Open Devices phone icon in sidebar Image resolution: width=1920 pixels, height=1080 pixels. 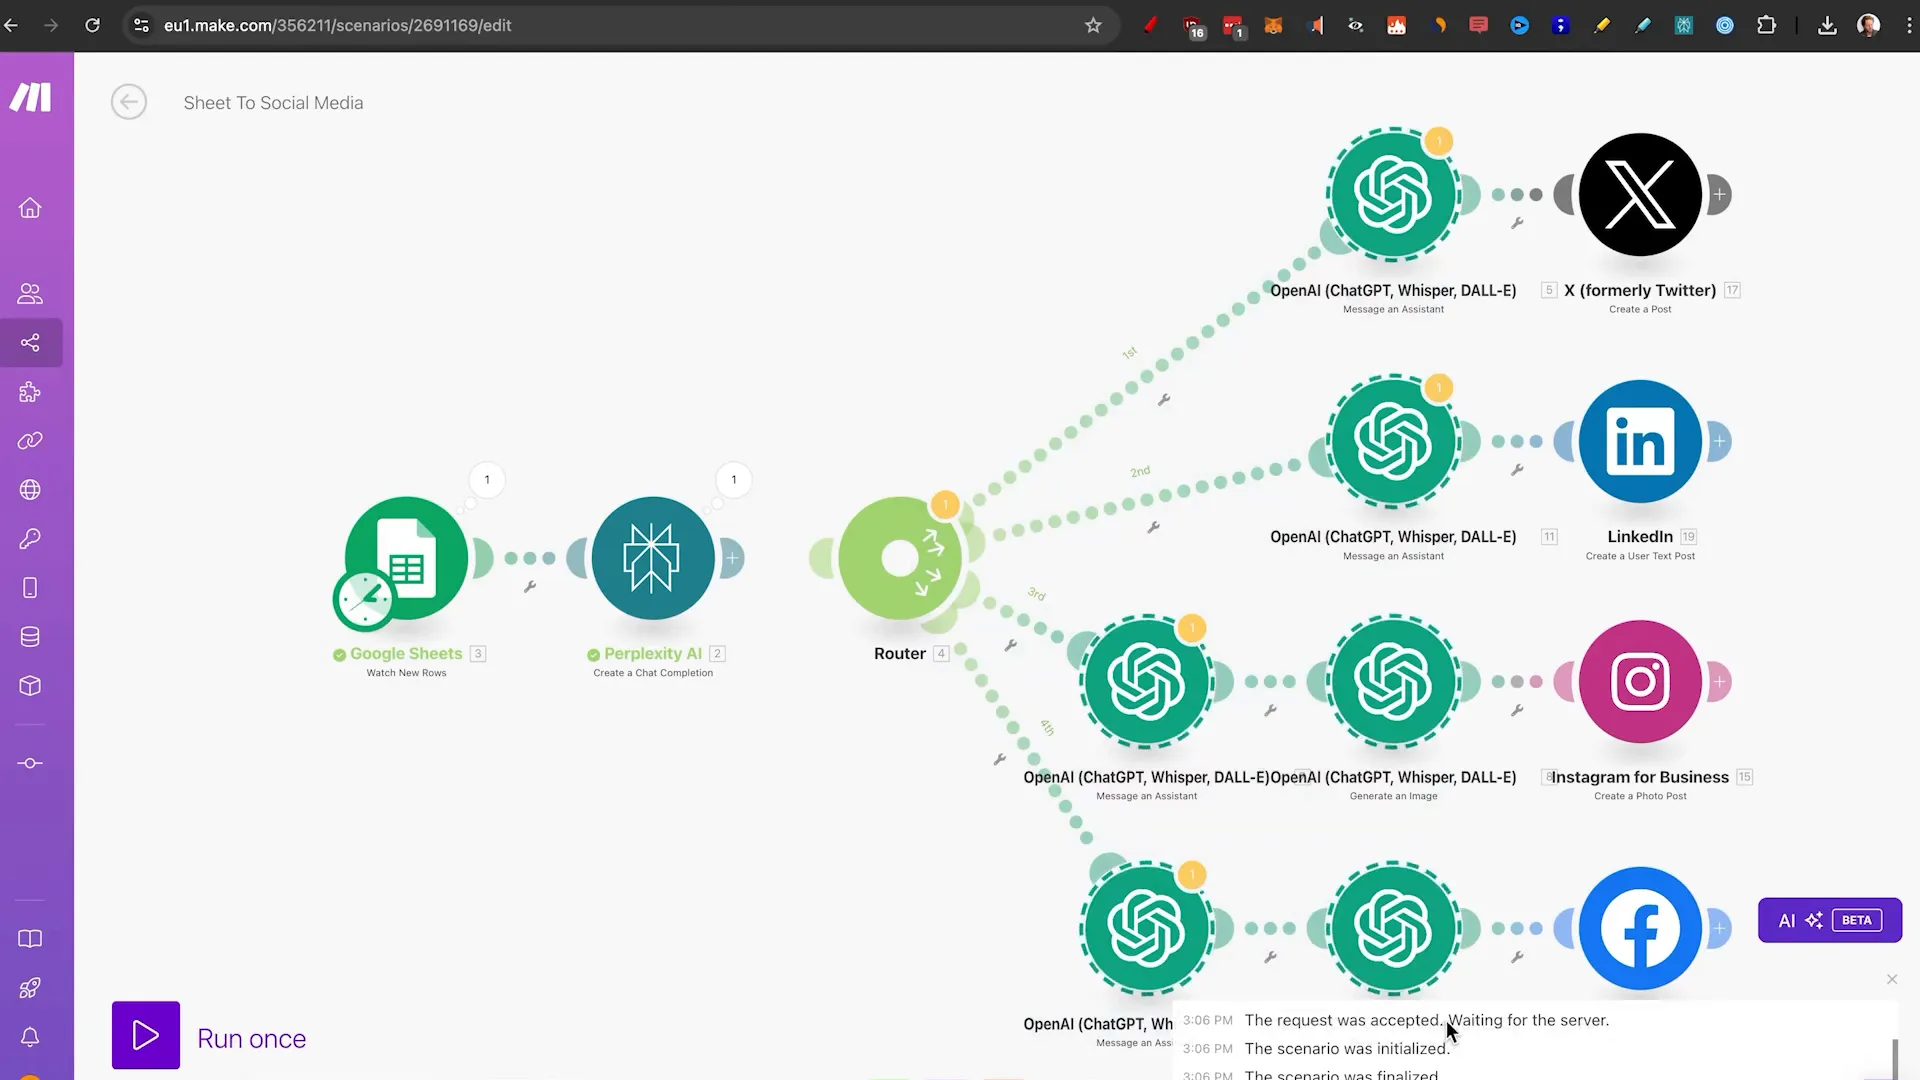30,588
